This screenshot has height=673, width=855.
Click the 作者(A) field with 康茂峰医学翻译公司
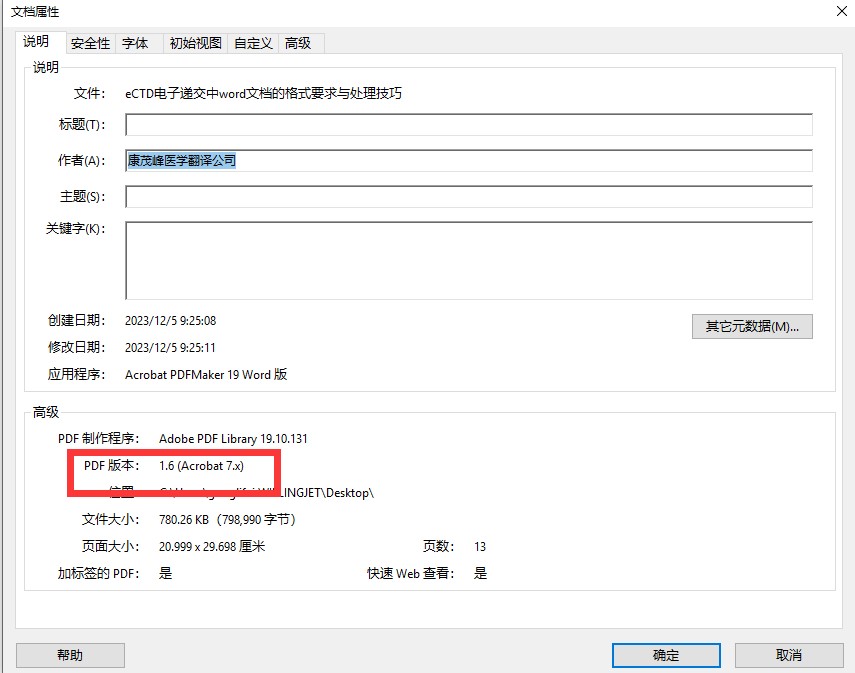click(468, 161)
